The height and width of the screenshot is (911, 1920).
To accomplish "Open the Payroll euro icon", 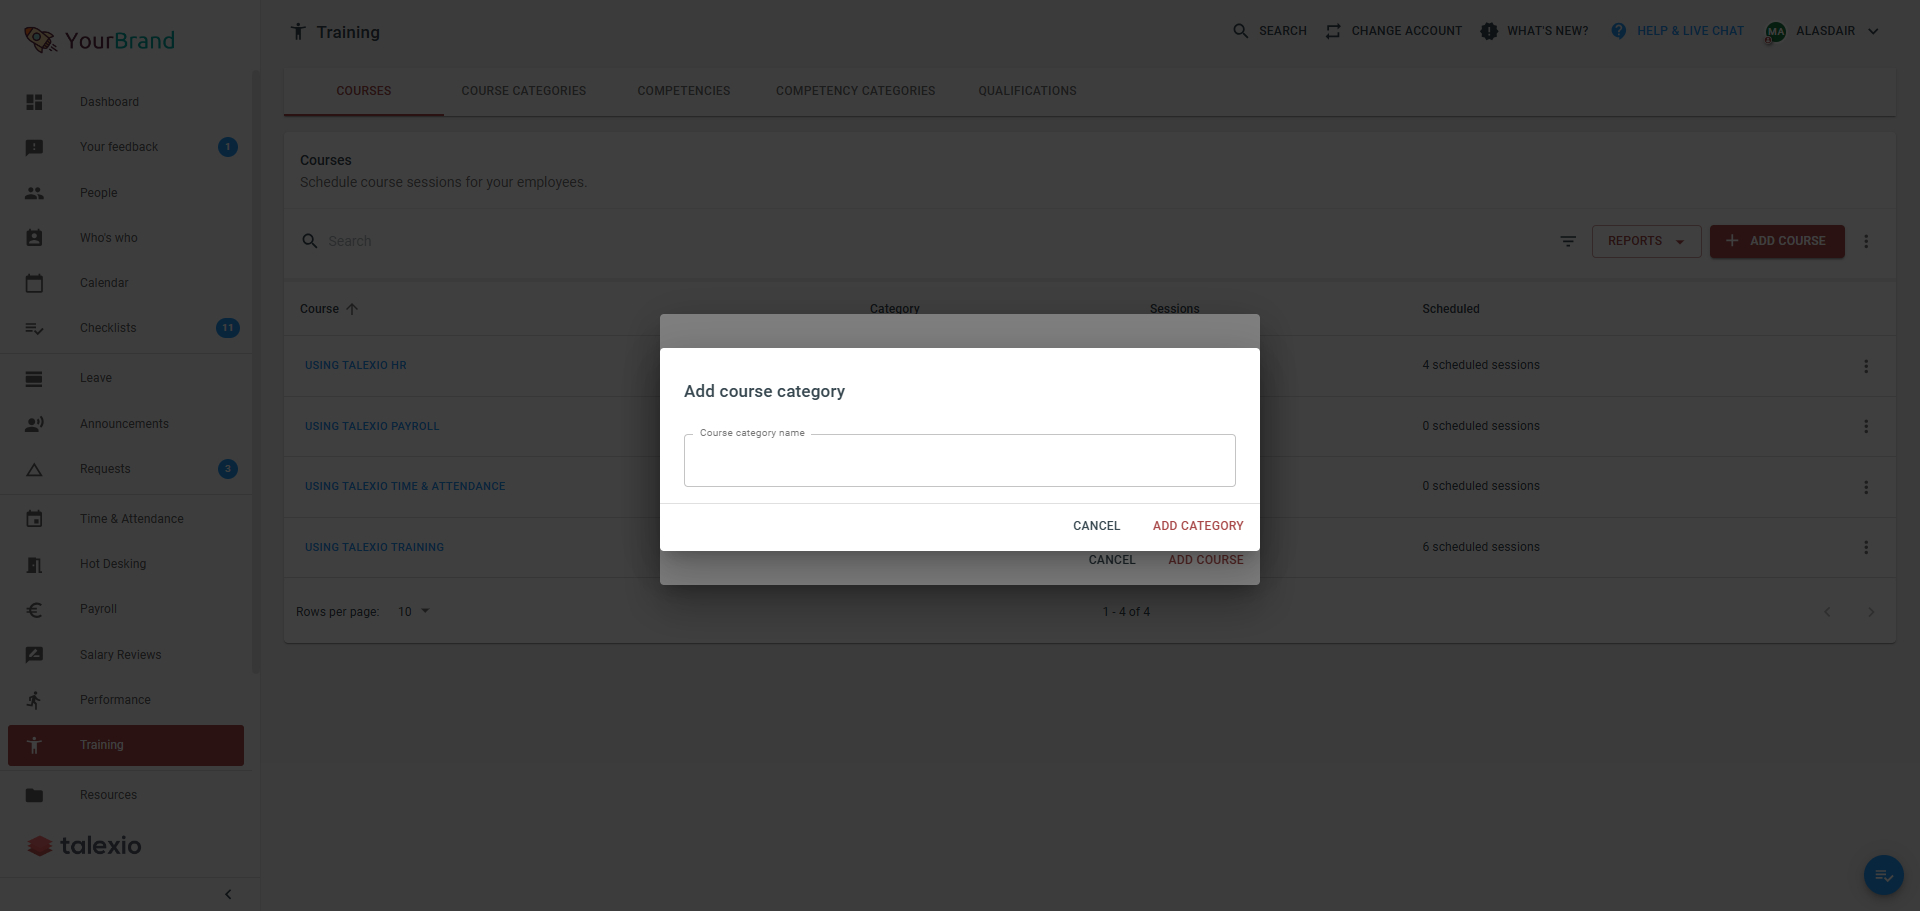I will click(x=34, y=609).
